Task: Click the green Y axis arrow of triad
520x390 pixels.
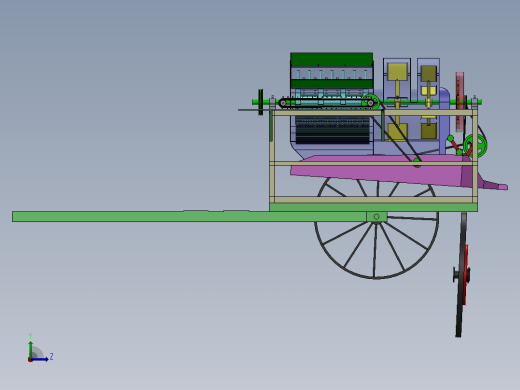Action: coord(31,349)
